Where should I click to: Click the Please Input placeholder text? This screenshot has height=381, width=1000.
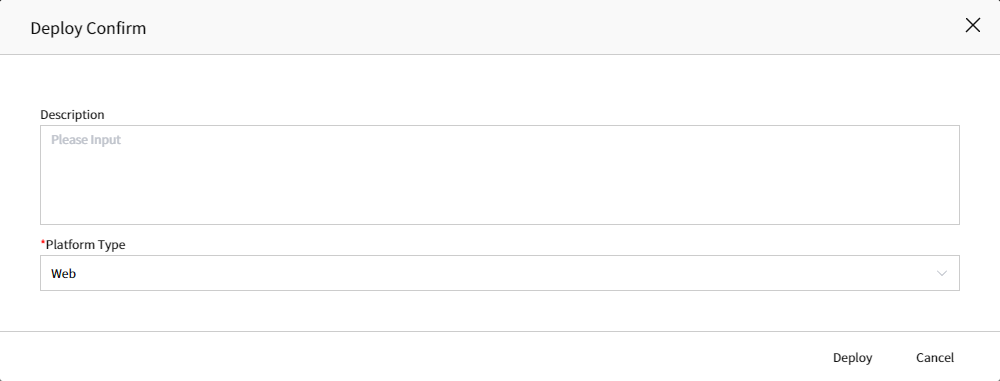(x=86, y=139)
